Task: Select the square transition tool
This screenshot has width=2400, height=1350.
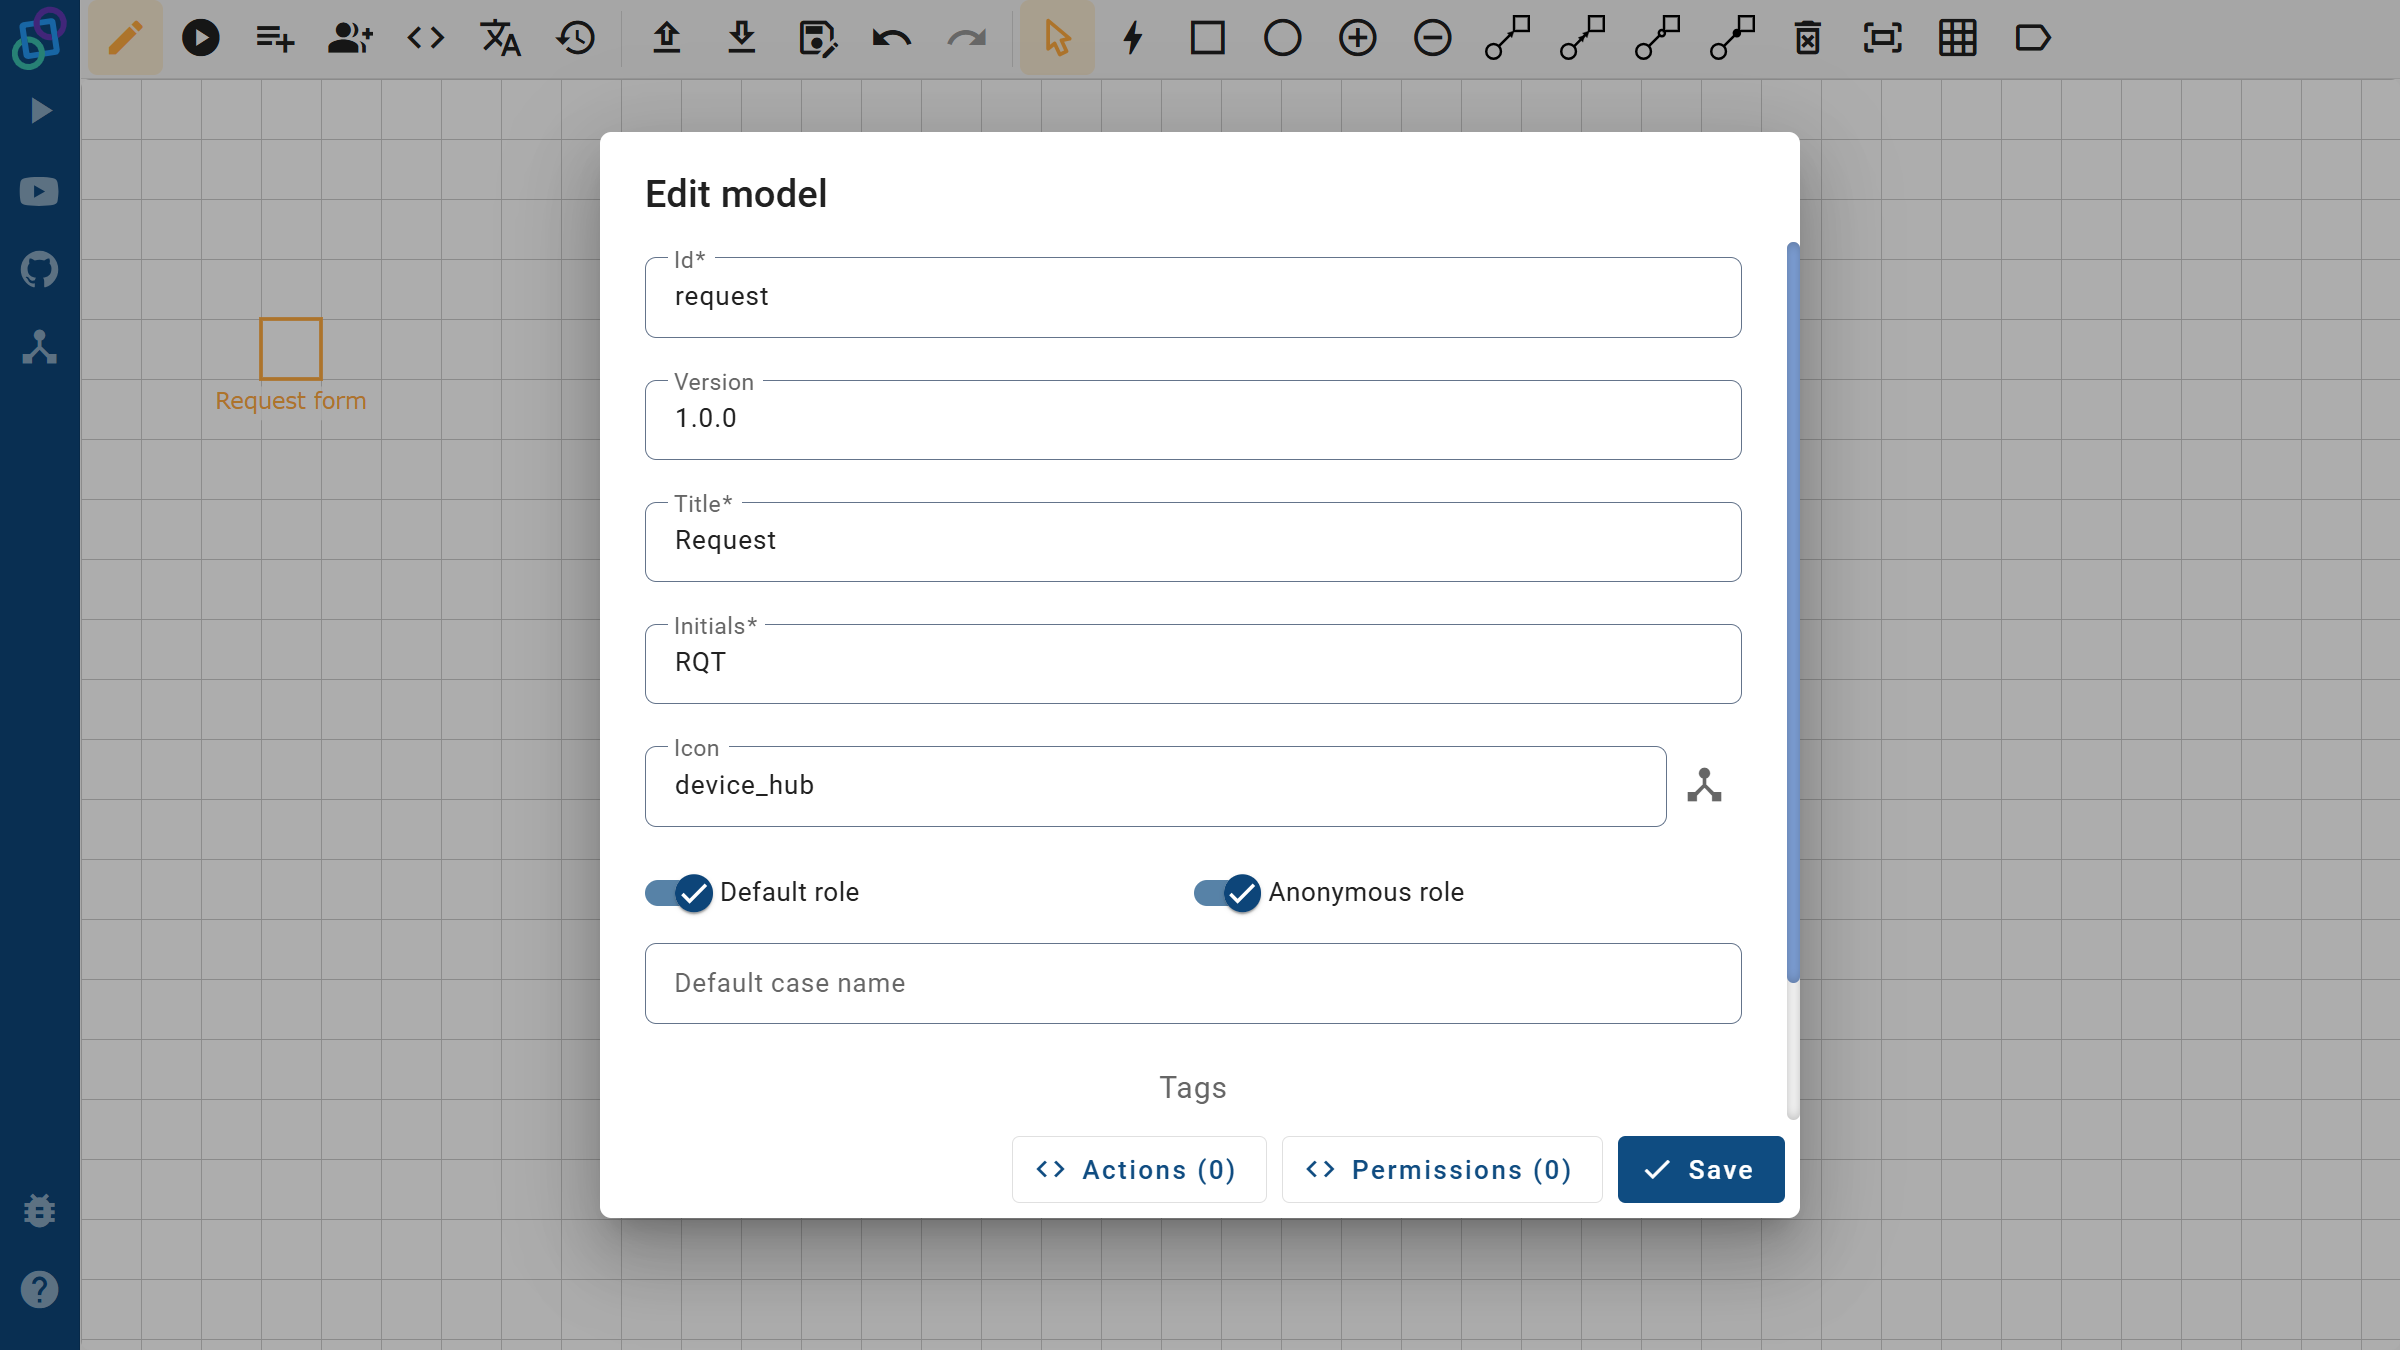Action: click(x=1208, y=38)
